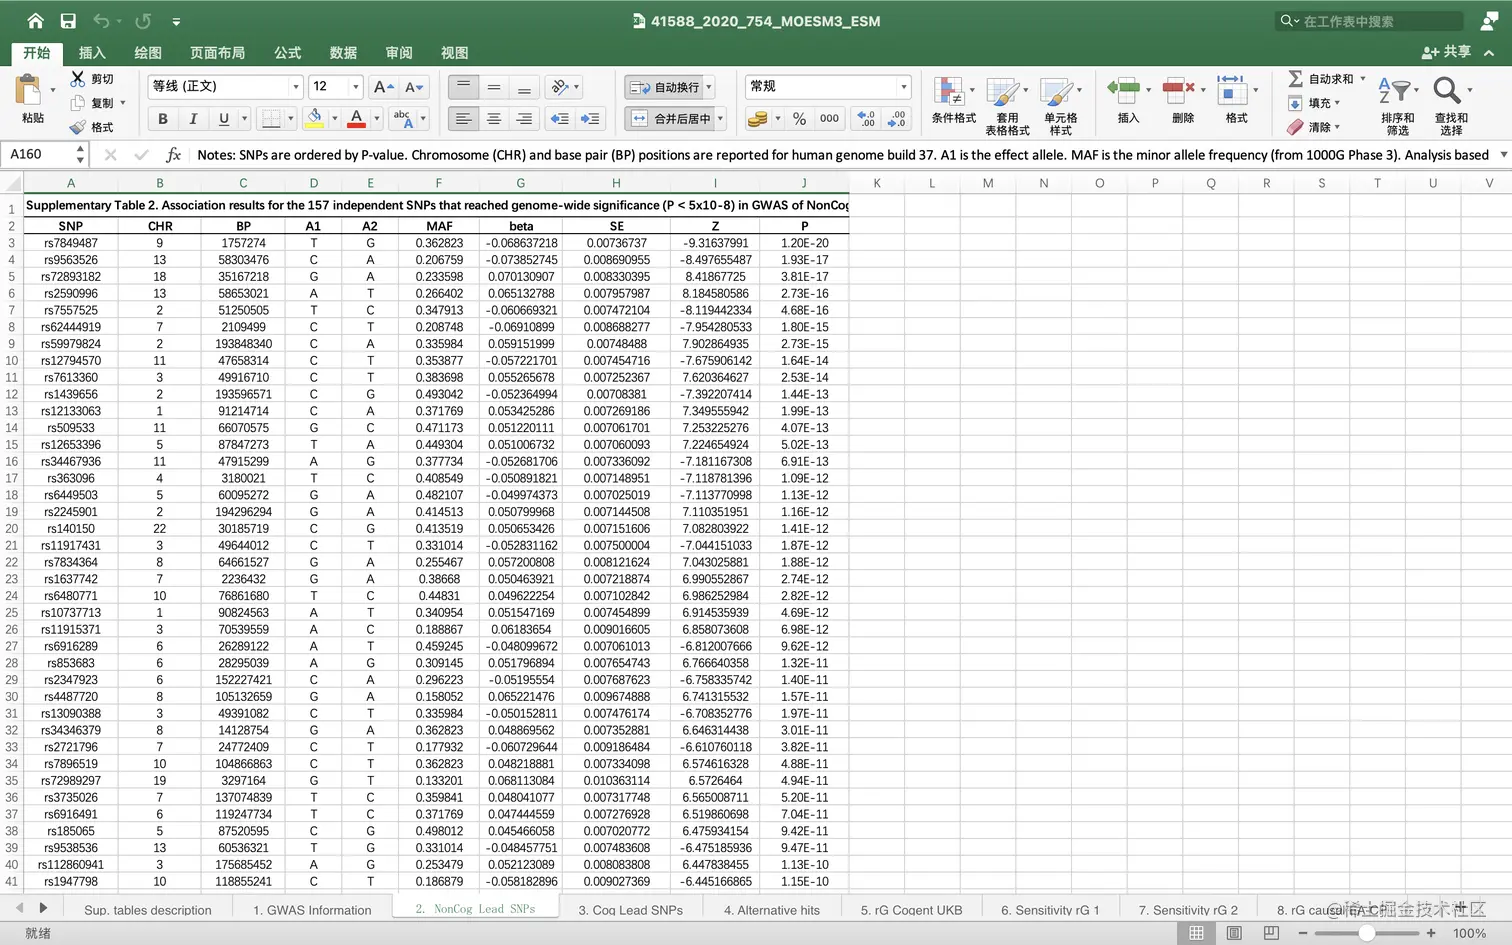
Task: Toggle center horizontal alignment
Action: 494,119
